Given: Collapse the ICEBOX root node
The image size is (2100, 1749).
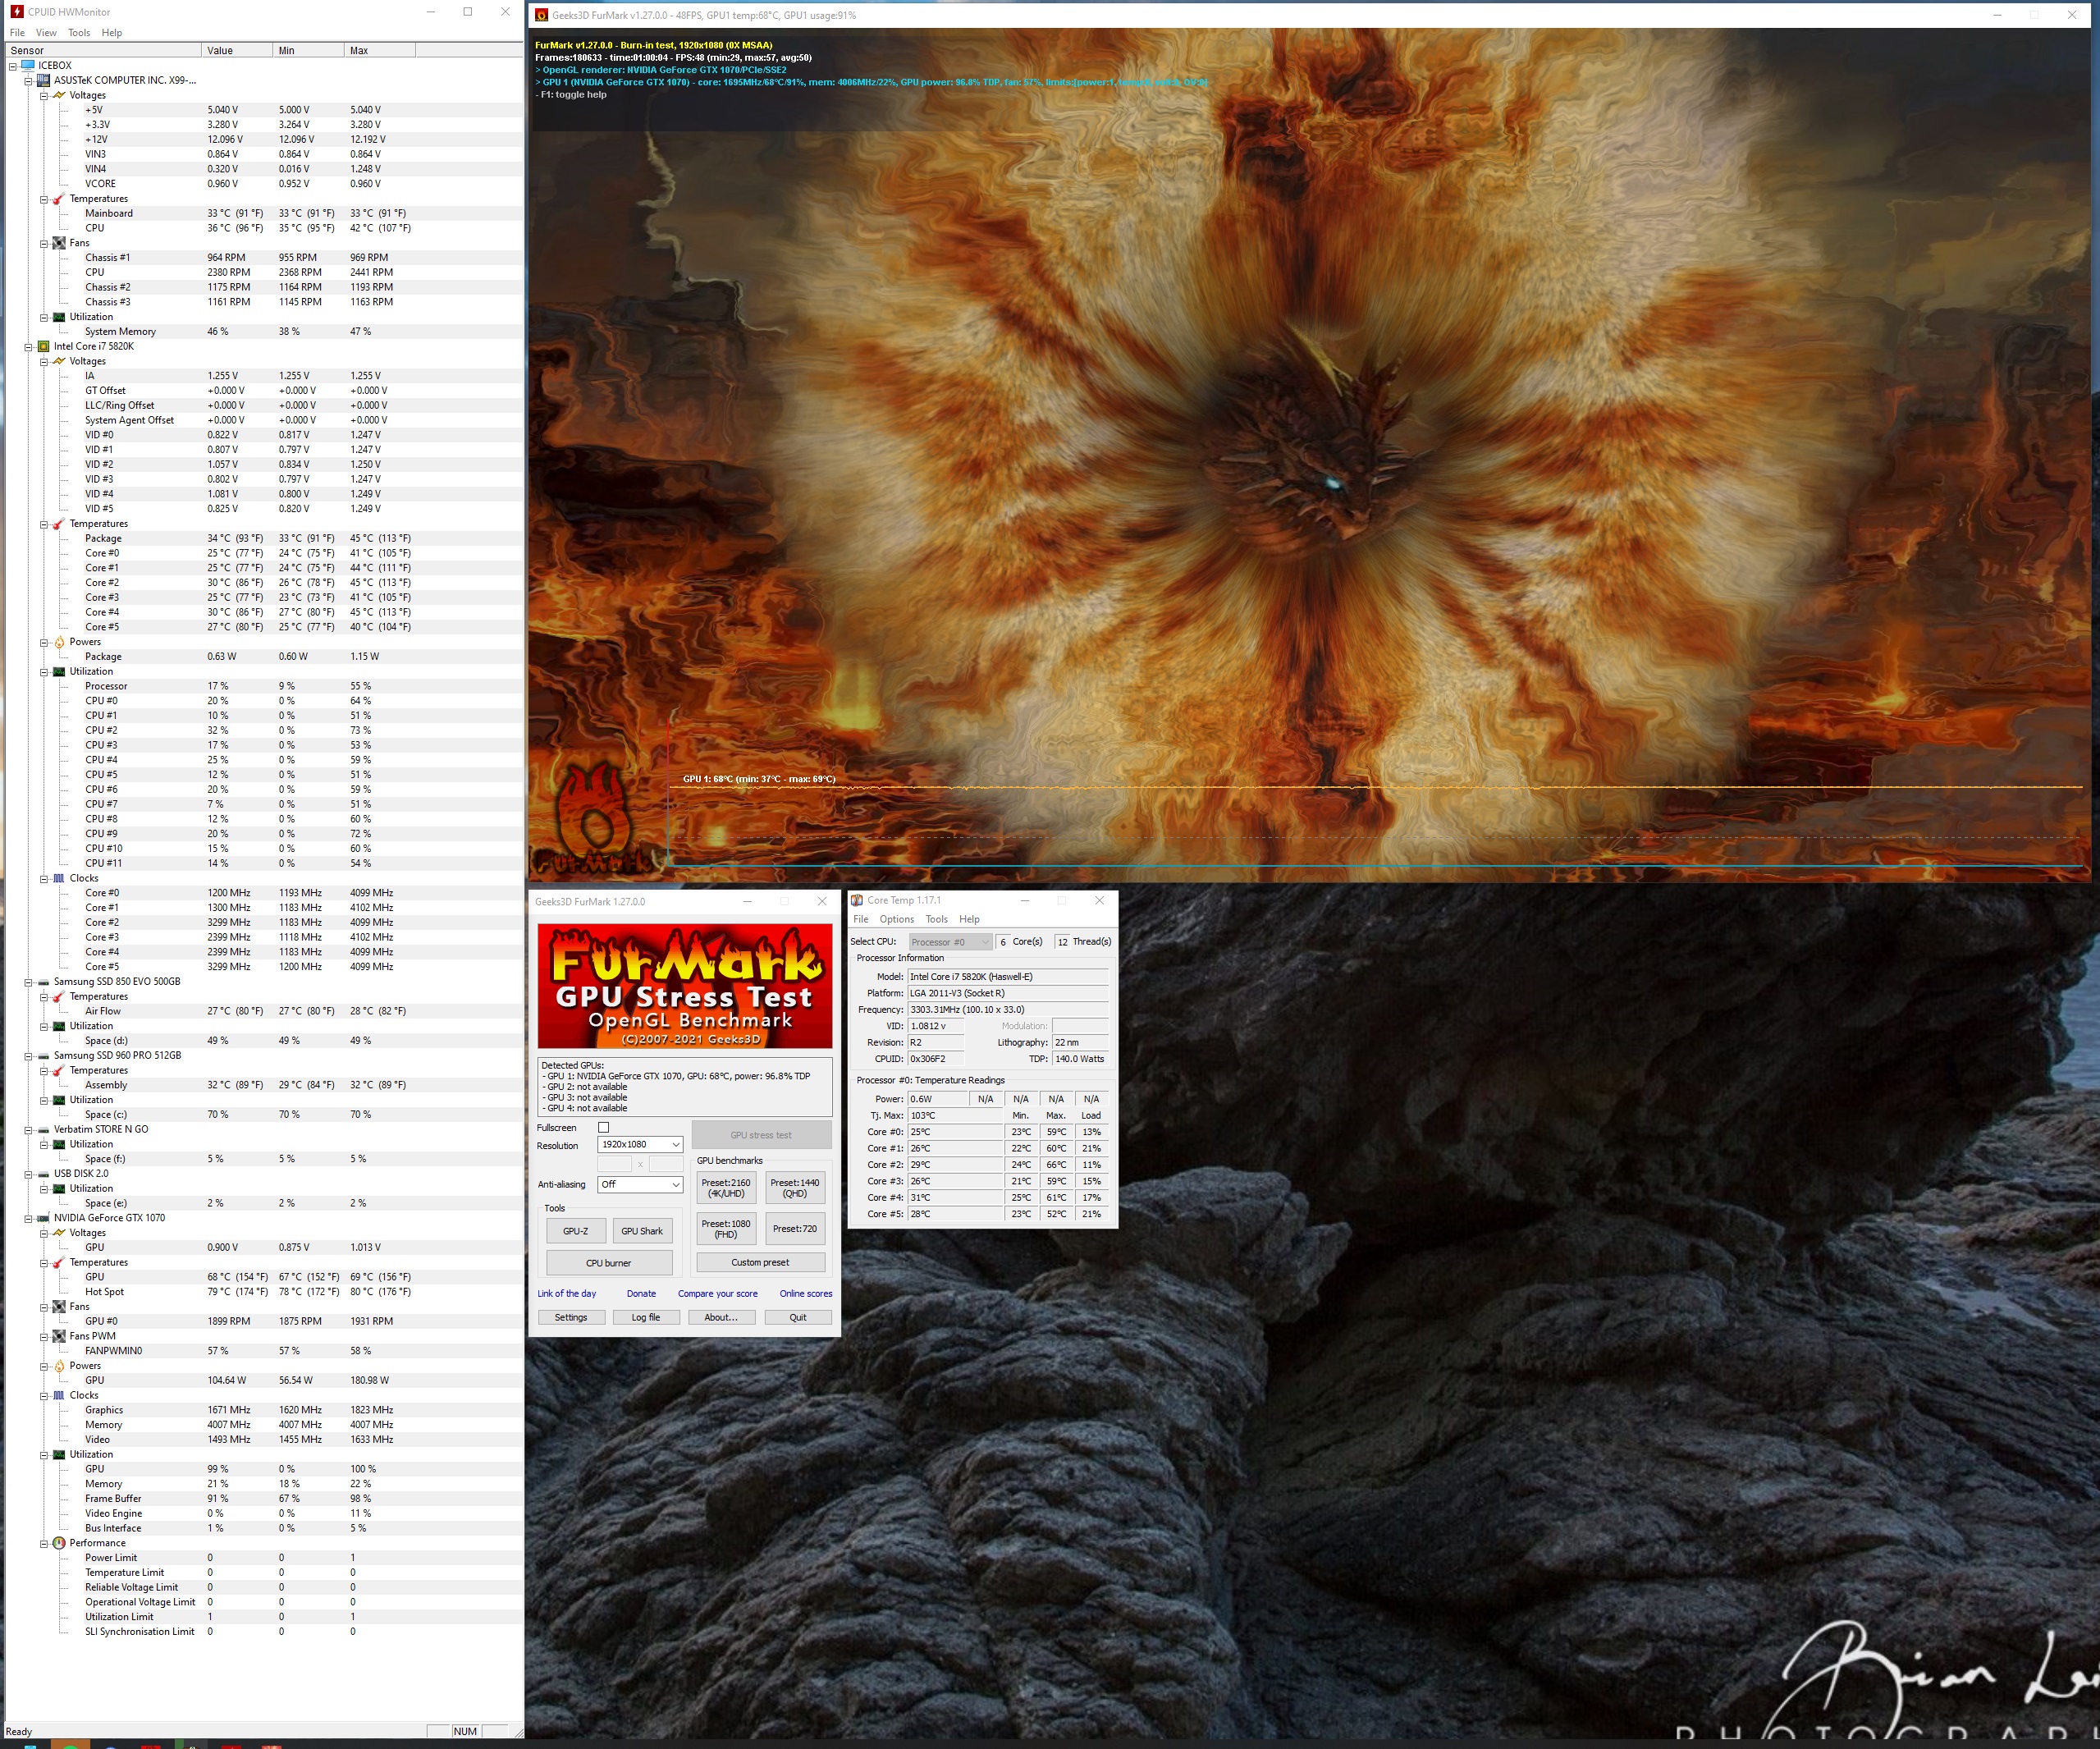Looking at the screenshot, I should pos(13,66).
